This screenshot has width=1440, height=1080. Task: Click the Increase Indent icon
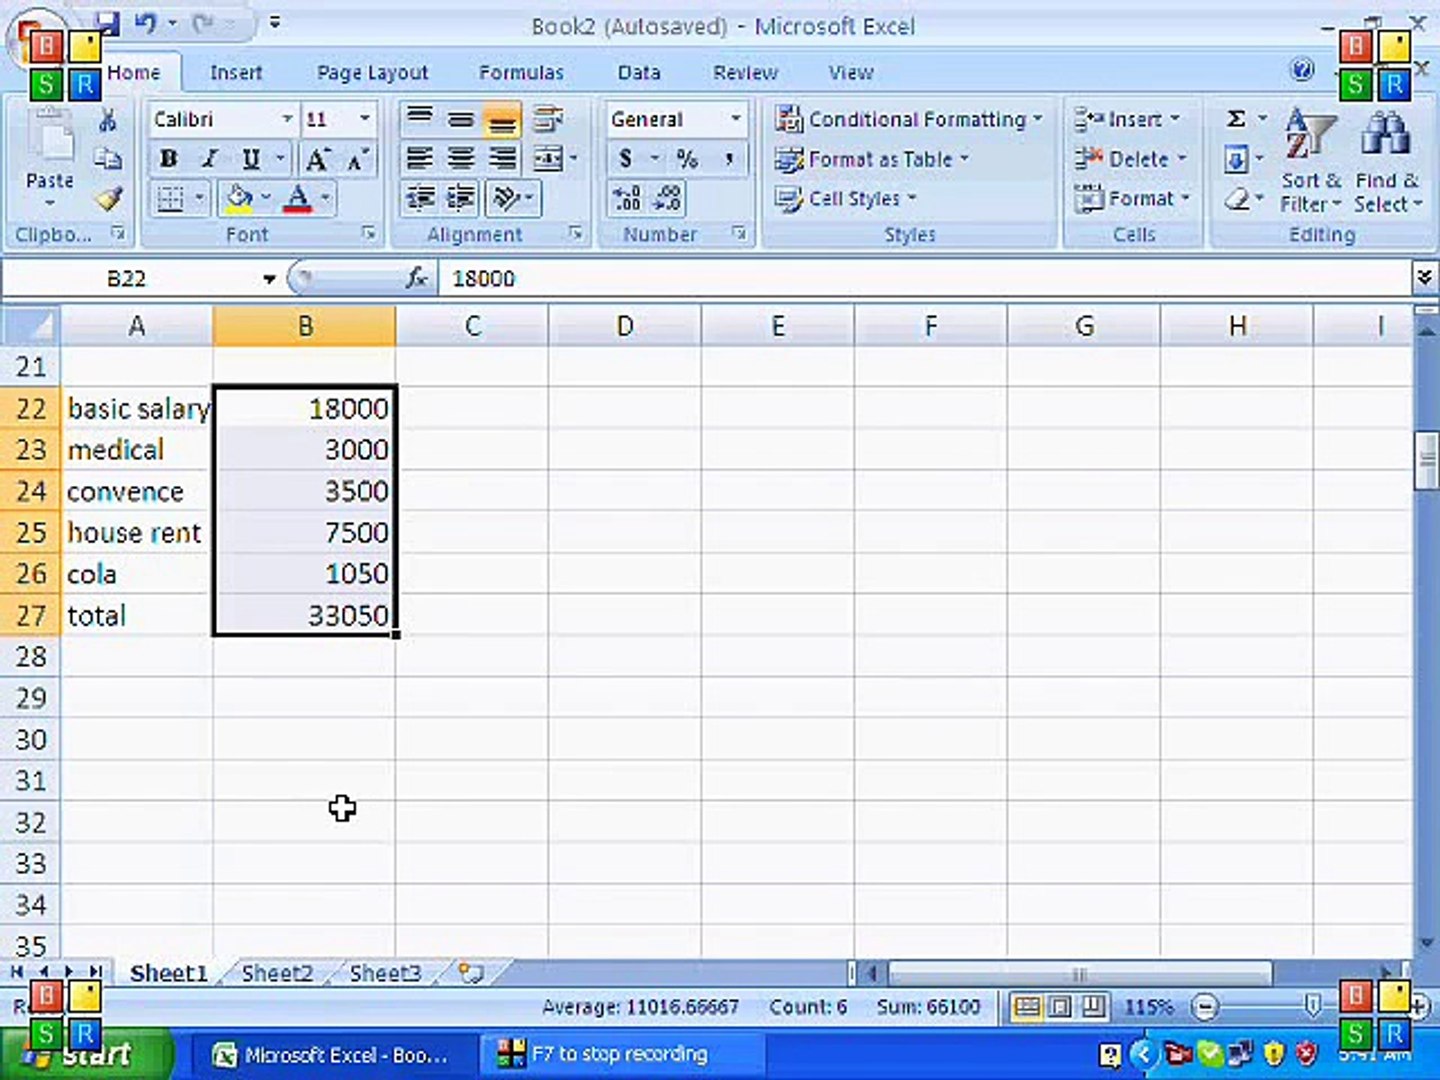[x=460, y=199]
